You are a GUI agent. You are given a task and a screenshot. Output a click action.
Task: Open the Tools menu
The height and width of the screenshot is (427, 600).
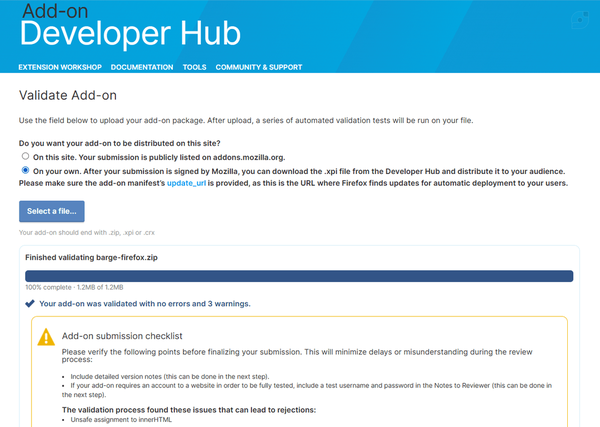pyautogui.click(x=194, y=67)
